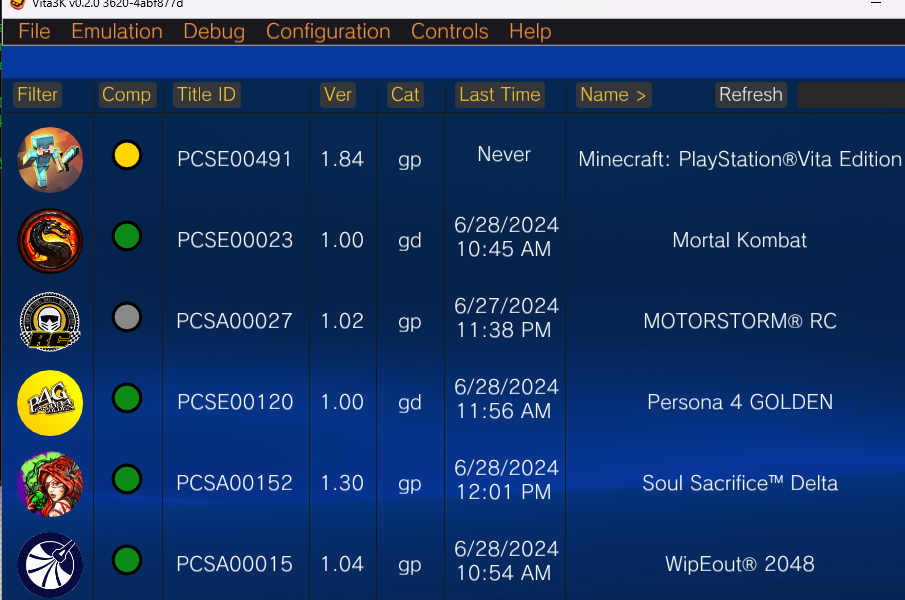Click the Vita3K logo in title bar
Image resolution: width=905 pixels, height=600 pixels.
click(18, 4)
